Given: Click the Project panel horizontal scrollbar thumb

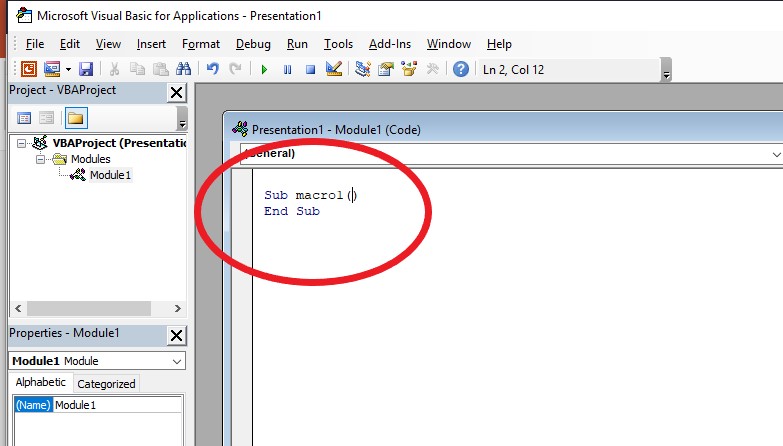Looking at the screenshot, I should point(89,309).
